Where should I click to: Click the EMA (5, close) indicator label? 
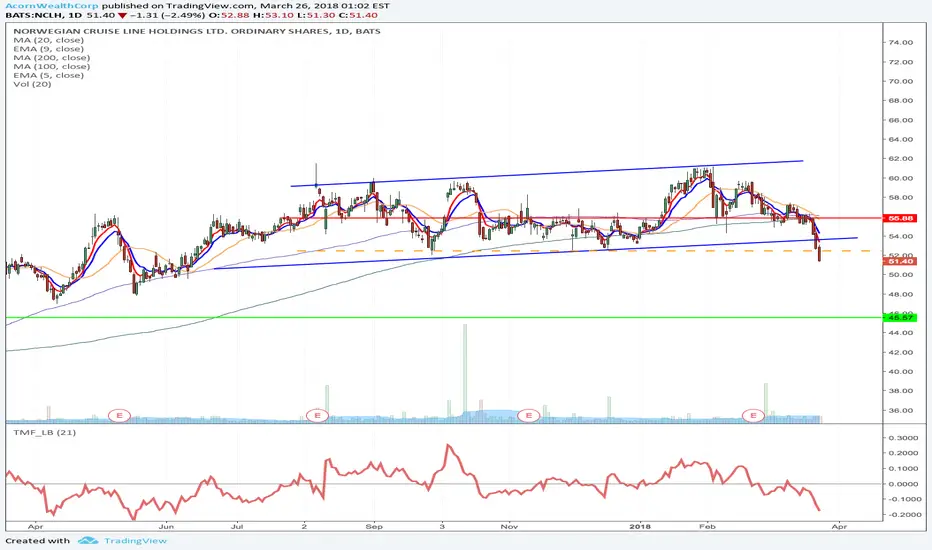pos(48,75)
